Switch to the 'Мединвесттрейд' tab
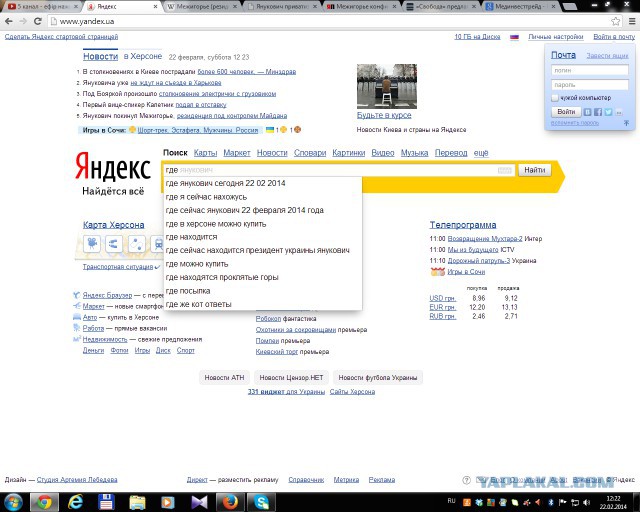This screenshot has height=512, width=640. [520, 7]
